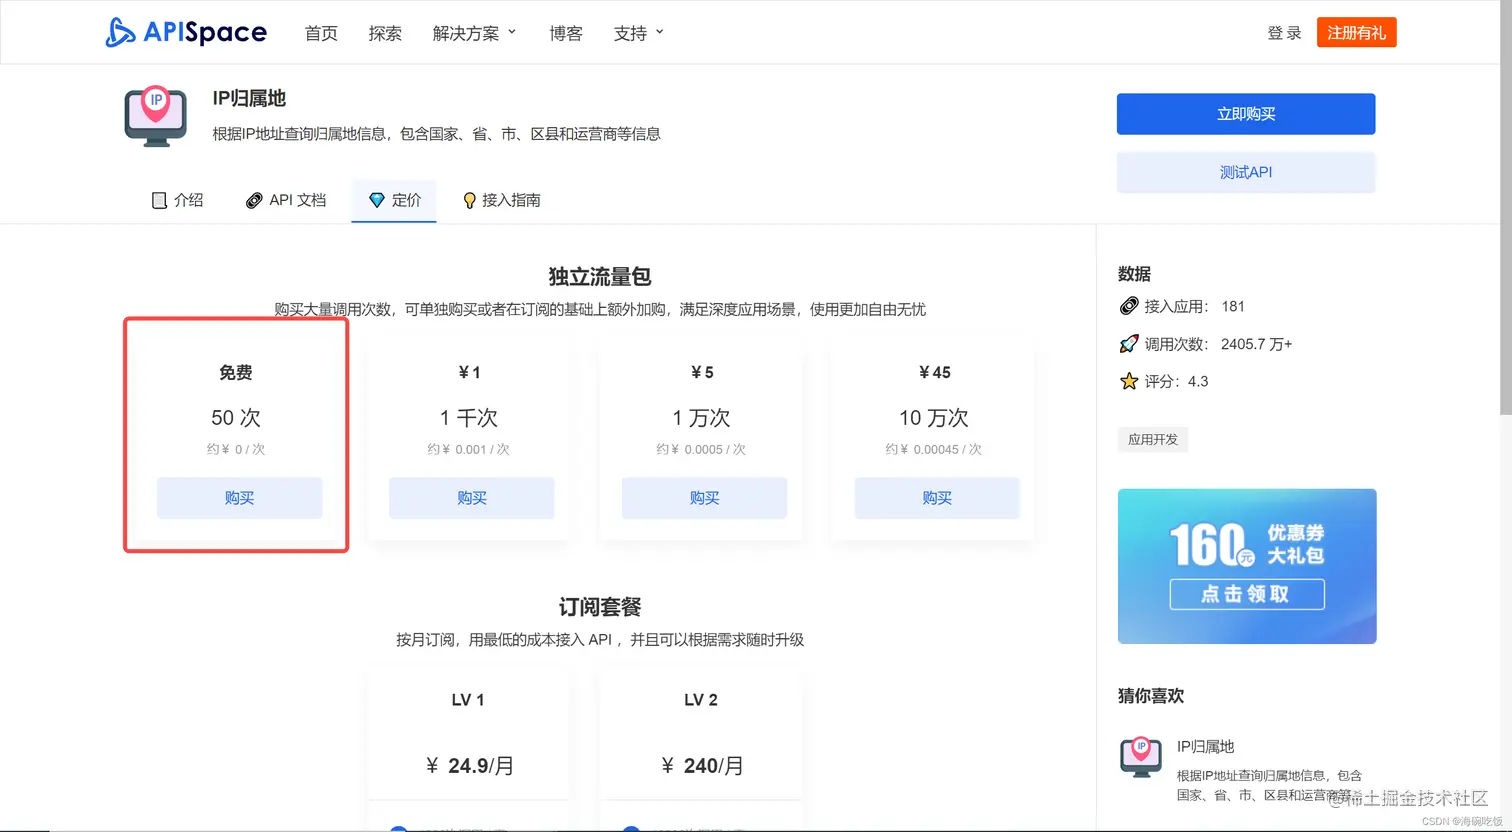Click the chain-link icon beside API 文档
Screen dimensions: 1512x832
(x=255, y=200)
